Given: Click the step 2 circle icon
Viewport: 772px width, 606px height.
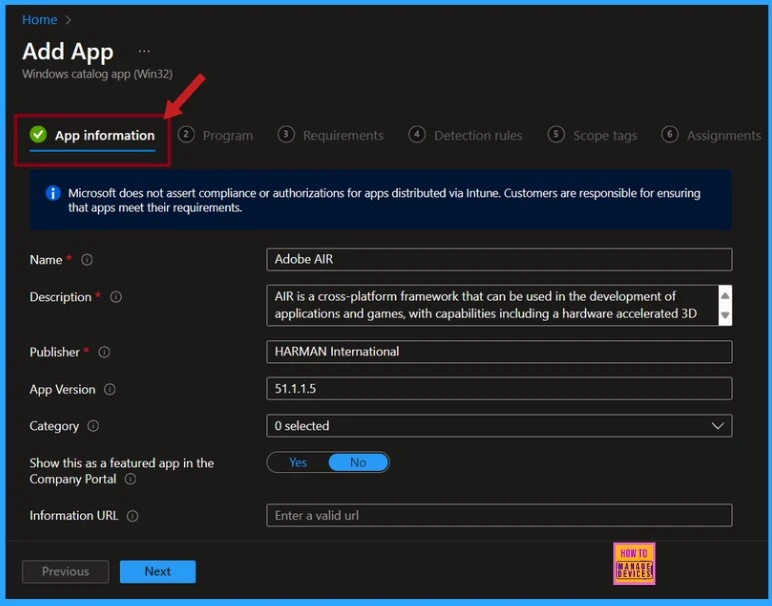Looking at the screenshot, I should (186, 134).
